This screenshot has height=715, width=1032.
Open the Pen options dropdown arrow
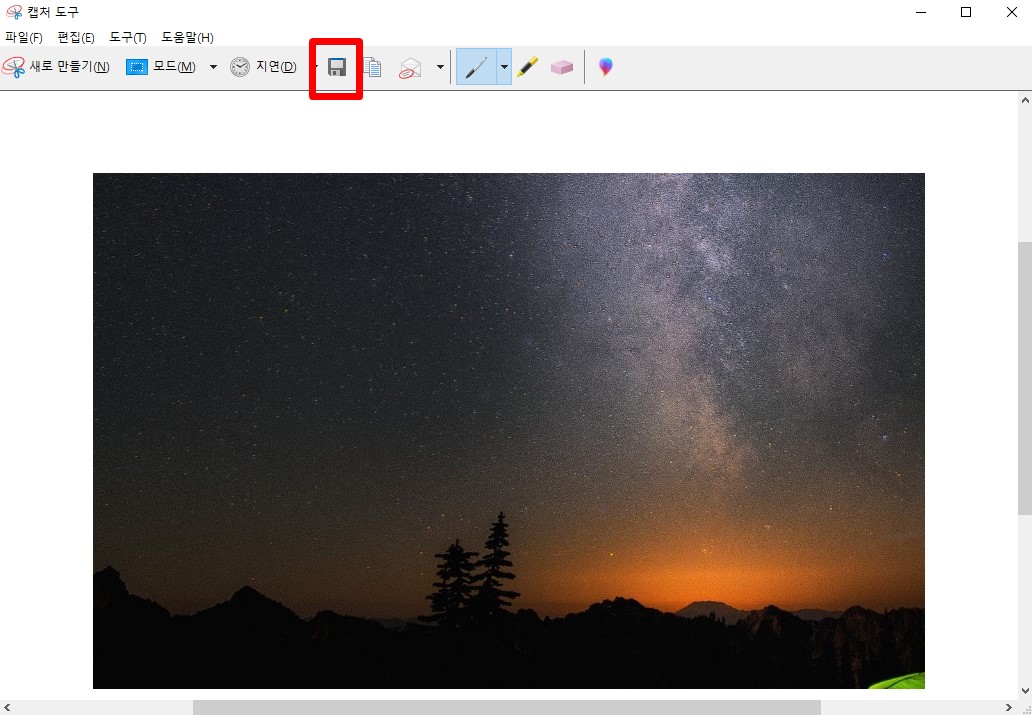click(504, 66)
